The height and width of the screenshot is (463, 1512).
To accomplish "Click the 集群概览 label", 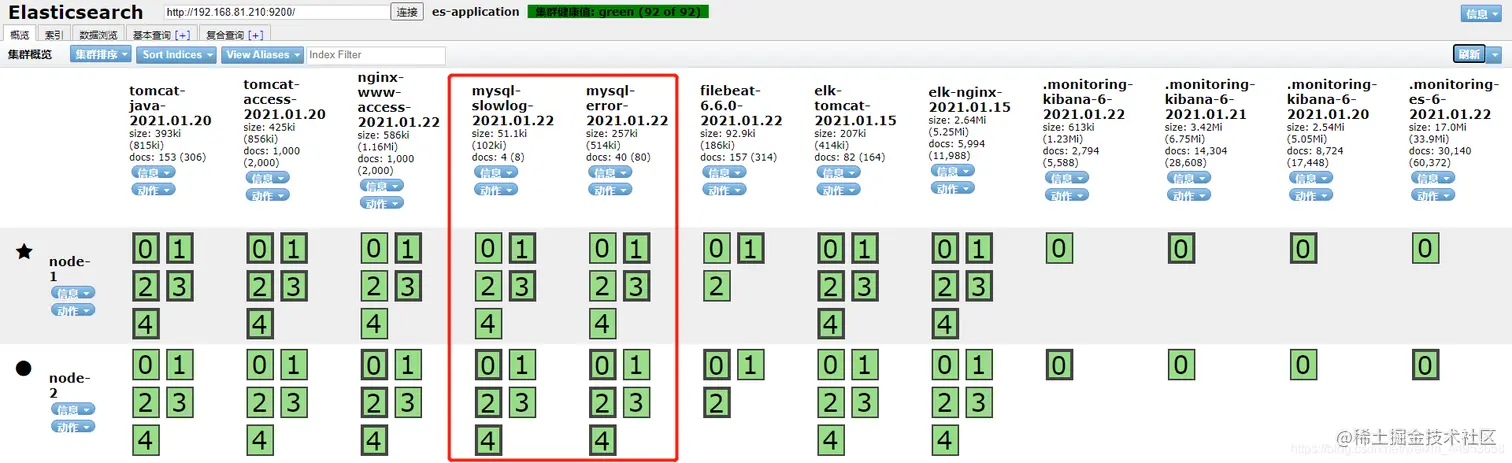I will click(x=30, y=55).
